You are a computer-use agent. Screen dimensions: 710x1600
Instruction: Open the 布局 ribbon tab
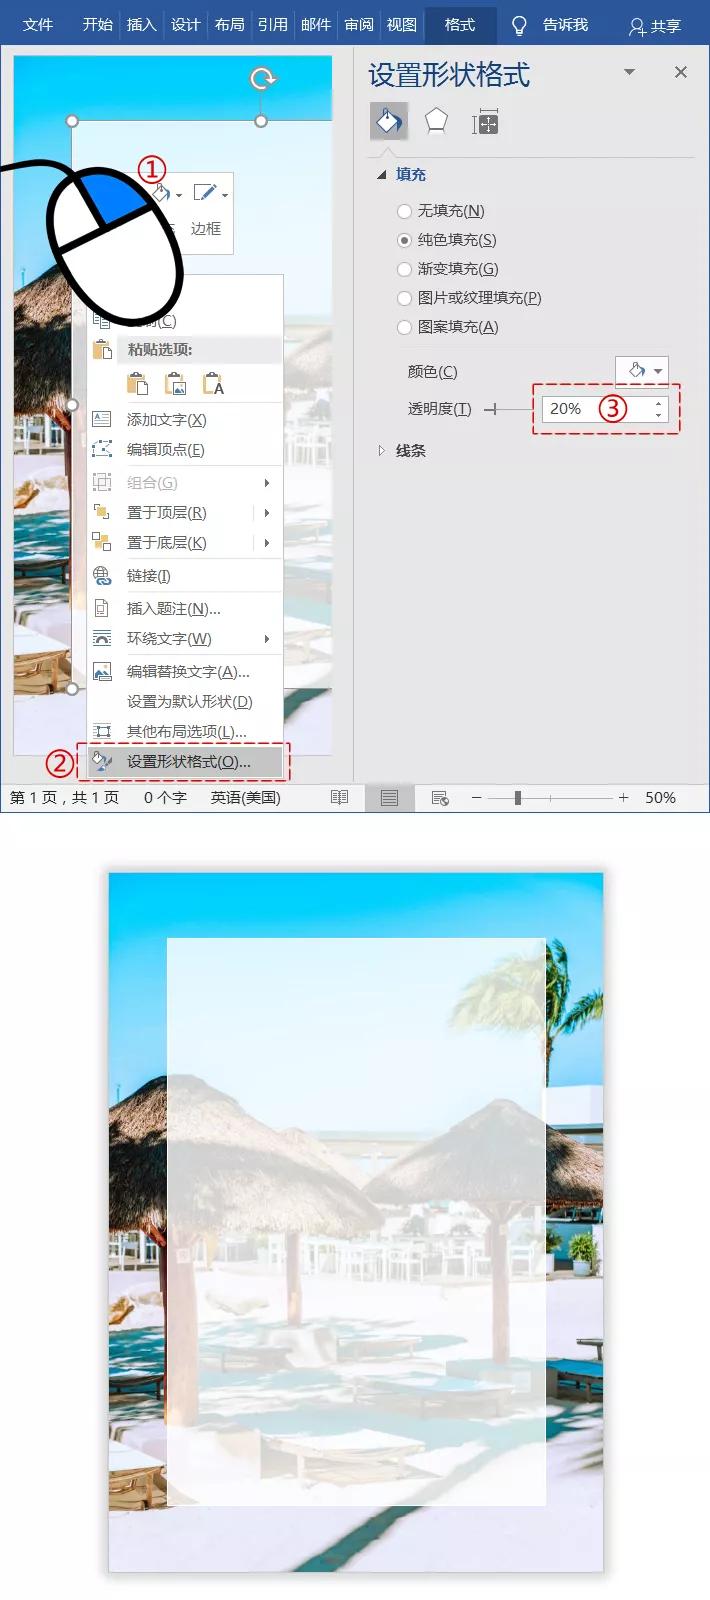[229, 24]
